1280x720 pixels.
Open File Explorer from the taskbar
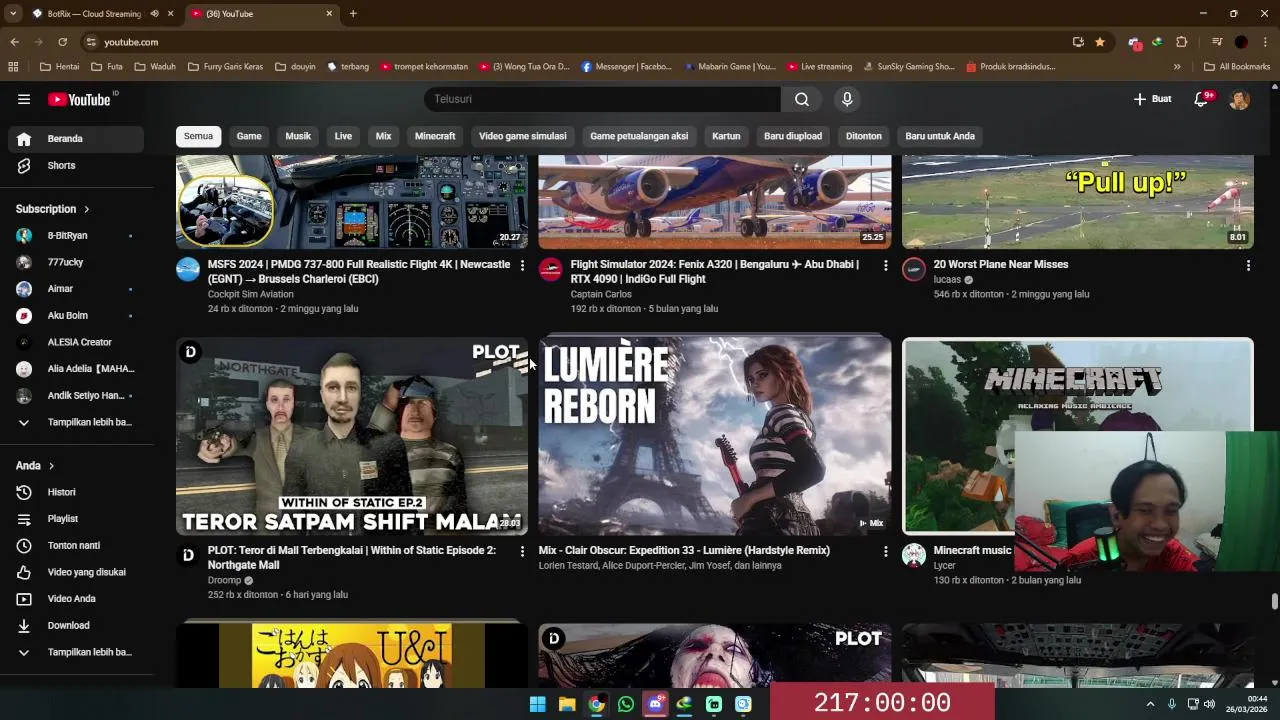click(x=567, y=704)
